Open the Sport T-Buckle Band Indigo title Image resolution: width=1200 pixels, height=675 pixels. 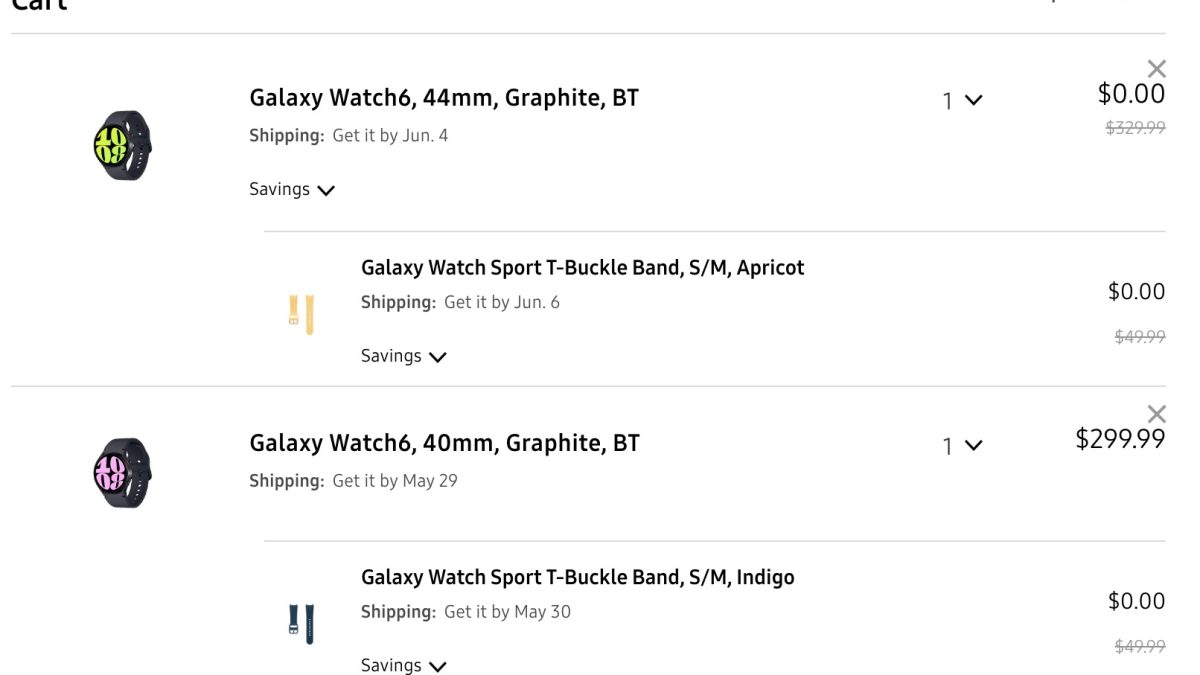(577, 577)
